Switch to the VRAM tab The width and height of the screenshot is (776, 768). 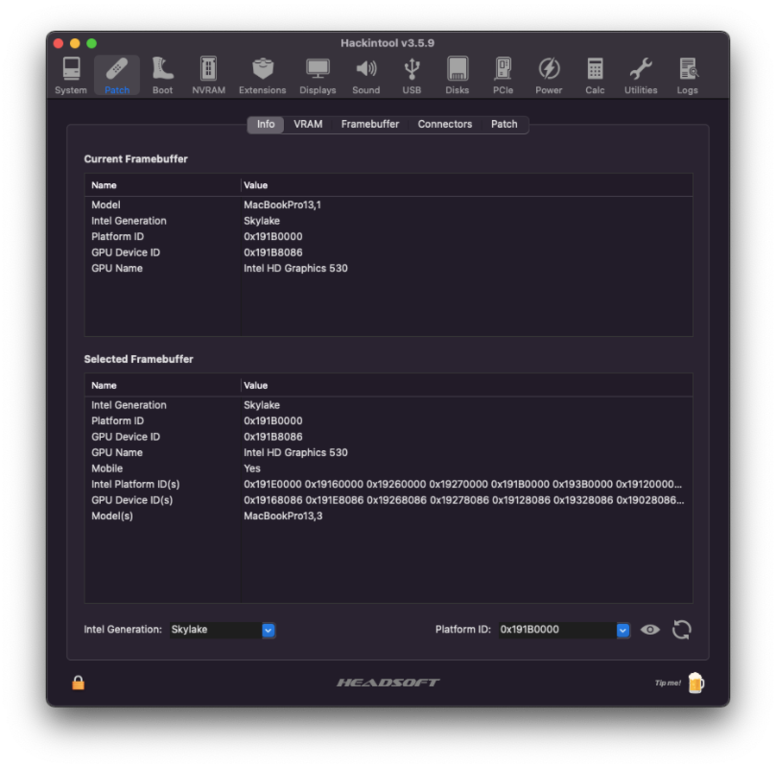308,124
